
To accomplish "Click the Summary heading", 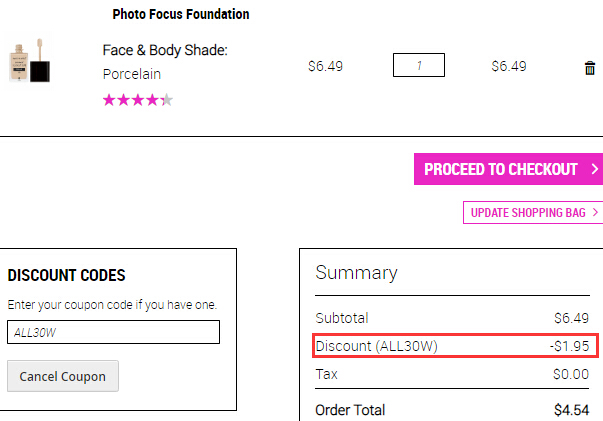I will point(356,273).
